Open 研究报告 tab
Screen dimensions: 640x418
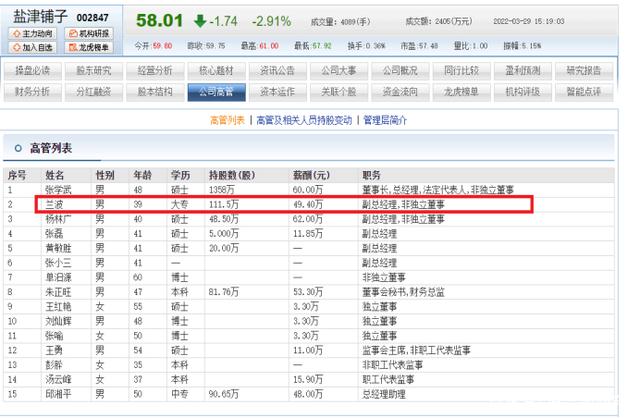[x=584, y=71]
